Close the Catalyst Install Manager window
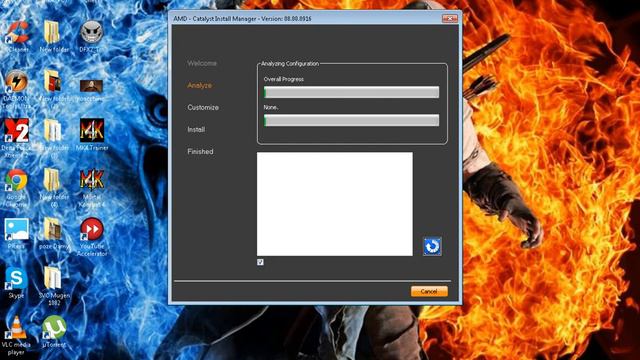 coord(450,18)
